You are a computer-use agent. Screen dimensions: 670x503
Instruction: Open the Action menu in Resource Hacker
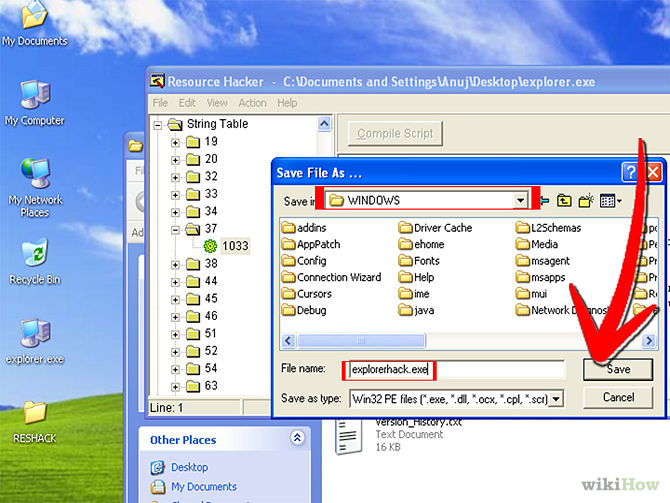click(x=252, y=103)
